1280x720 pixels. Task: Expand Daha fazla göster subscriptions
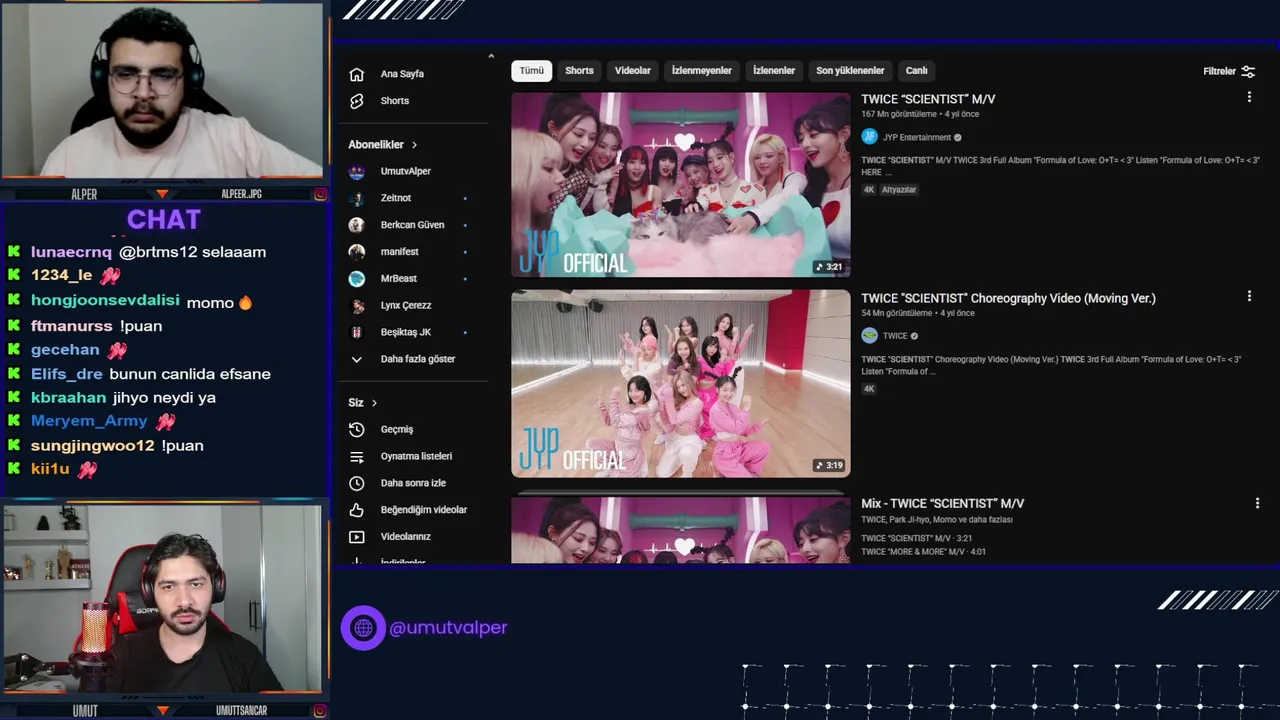coord(402,359)
